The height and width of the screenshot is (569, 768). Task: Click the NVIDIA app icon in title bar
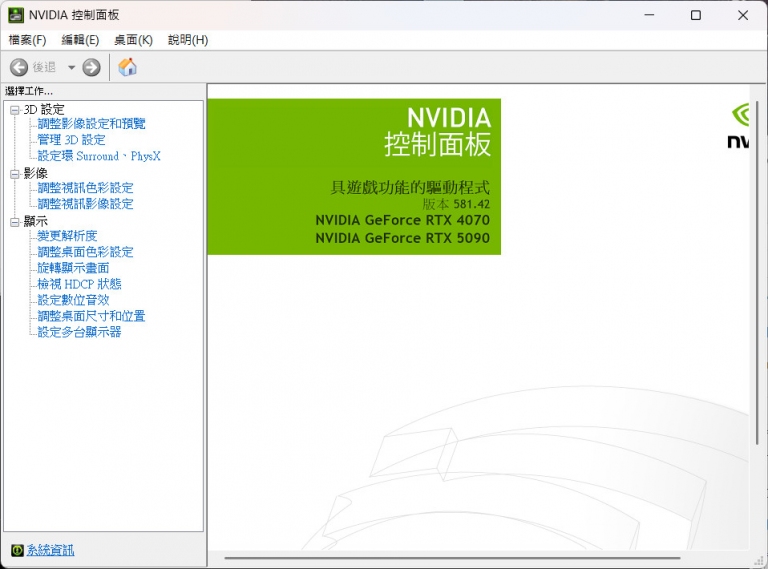point(16,15)
